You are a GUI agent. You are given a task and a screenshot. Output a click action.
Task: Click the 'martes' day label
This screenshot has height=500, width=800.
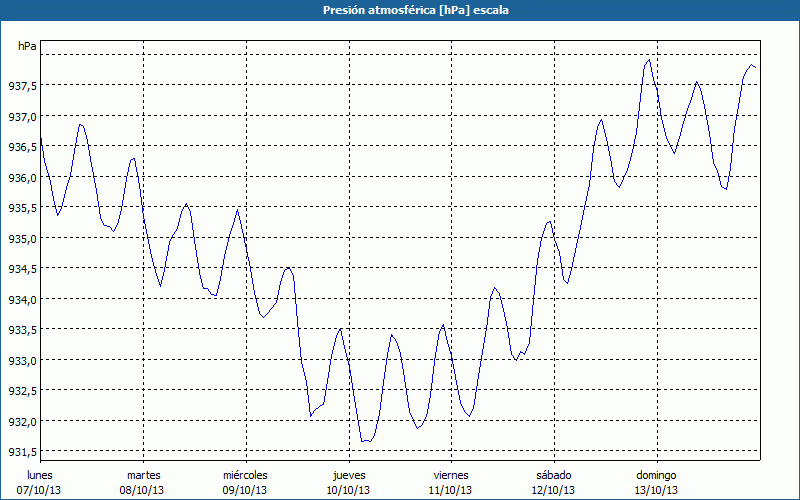click(x=144, y=474)
